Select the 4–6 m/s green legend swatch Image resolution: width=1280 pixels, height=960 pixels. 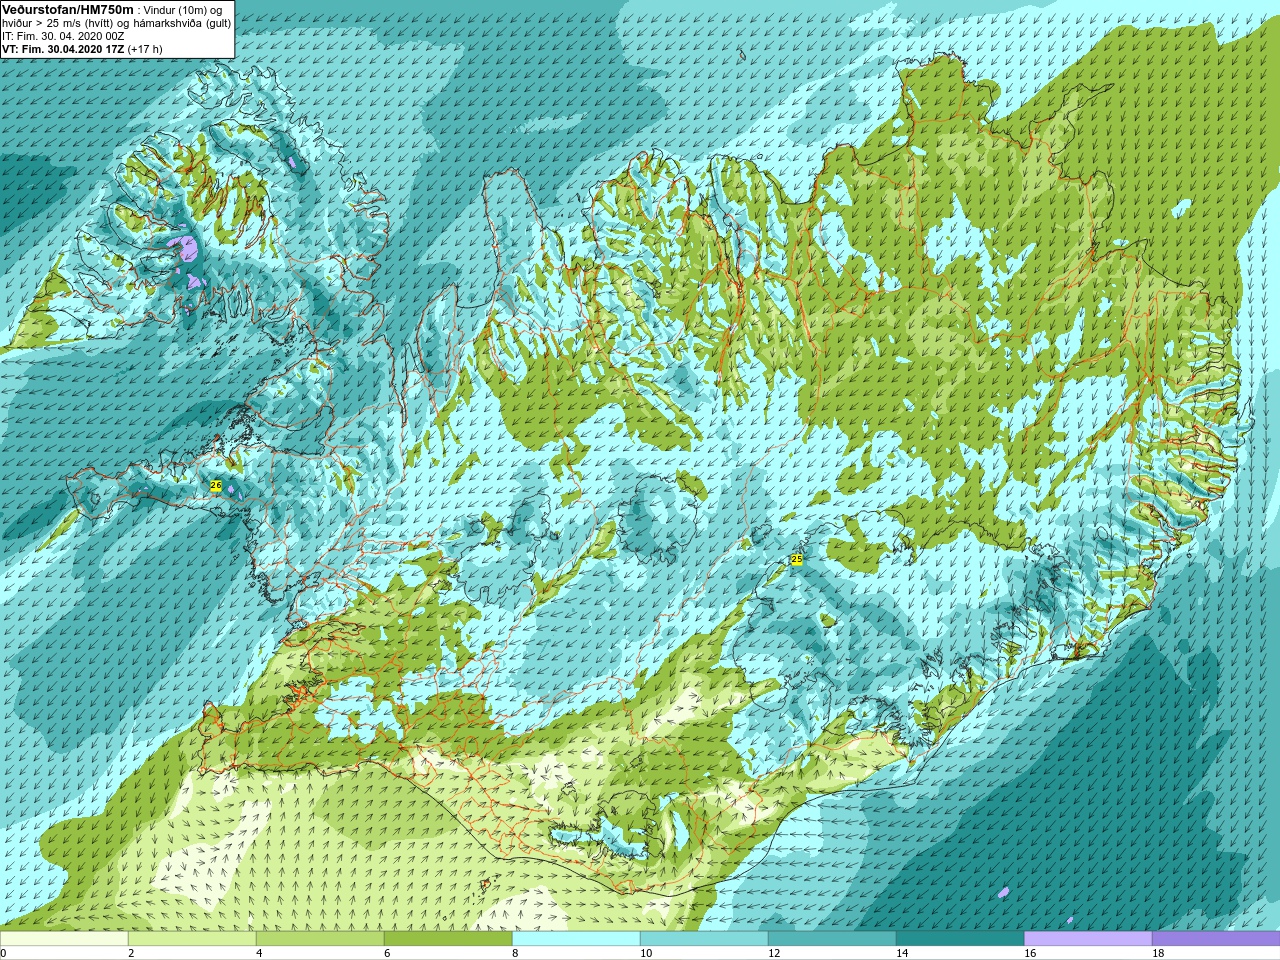[320, 939]
